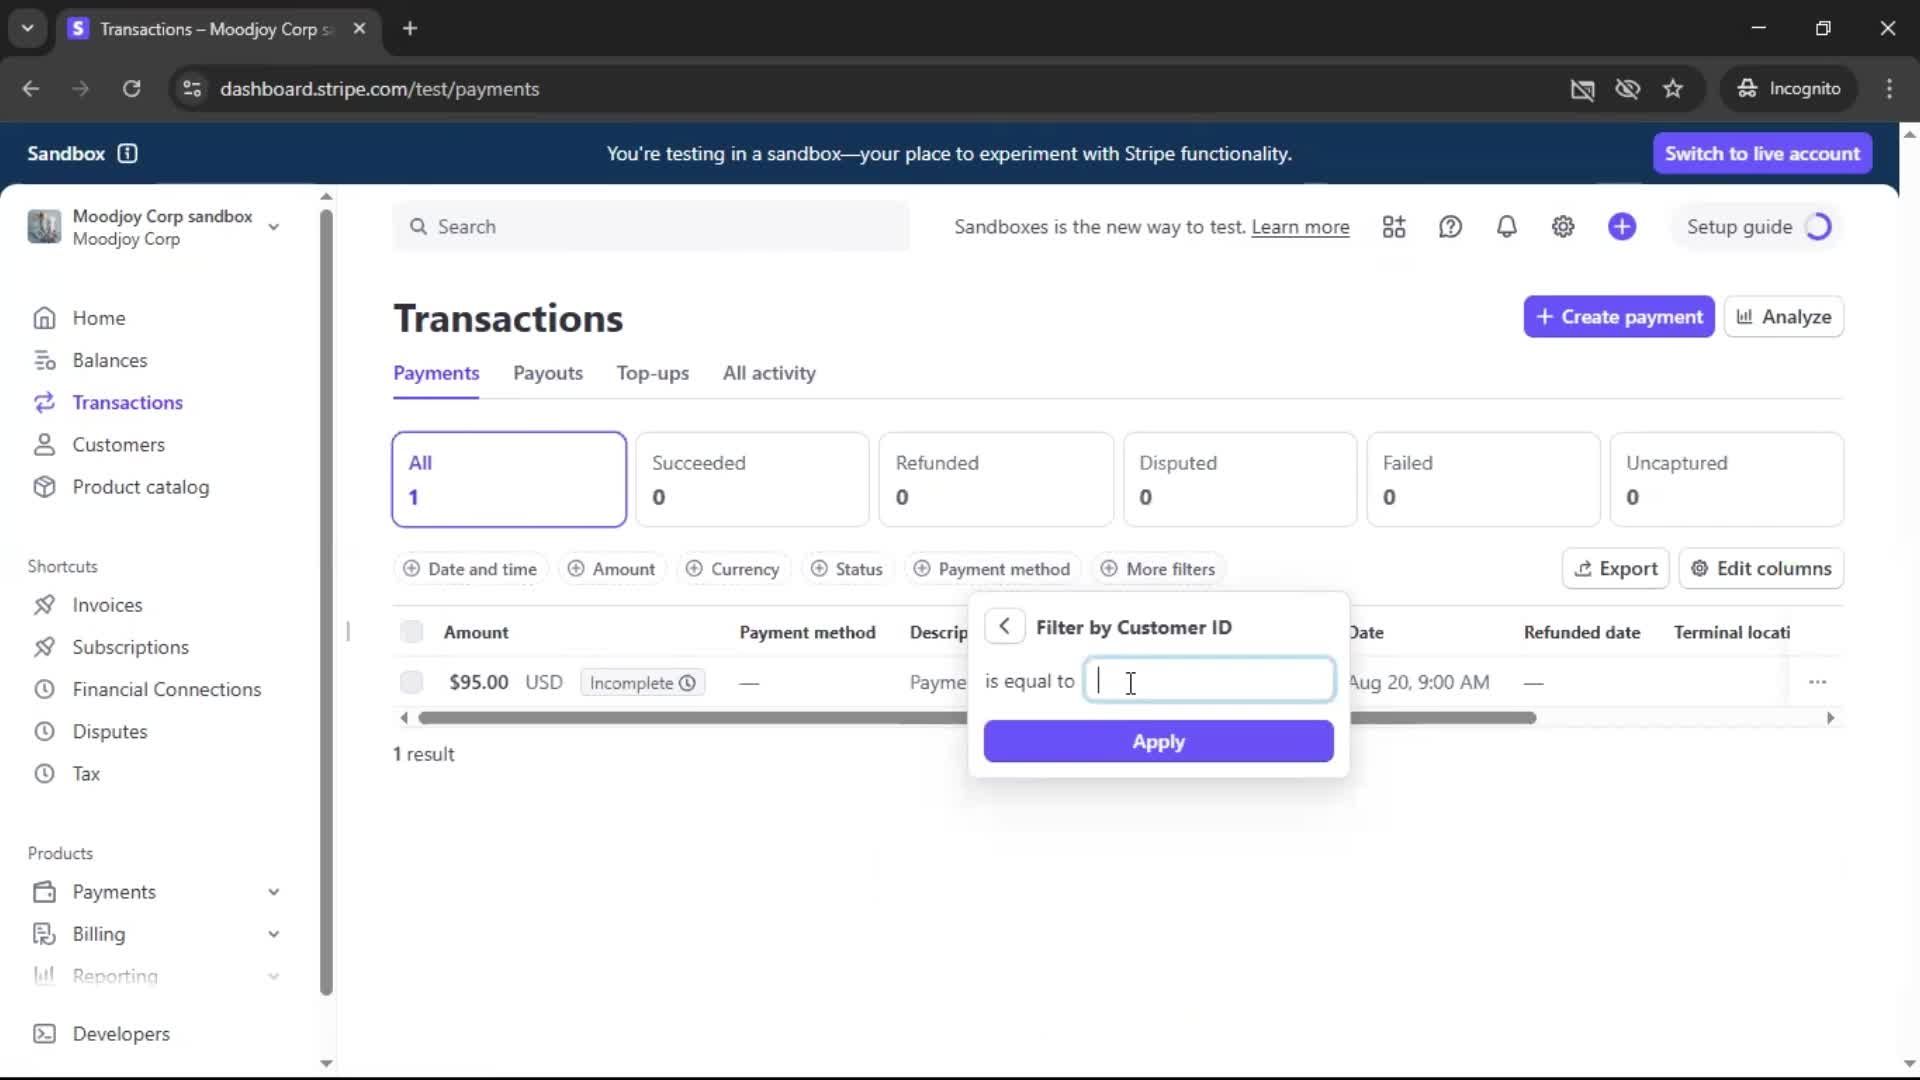
Task: Open the All activity tab
Action: (x=768, y=373)
